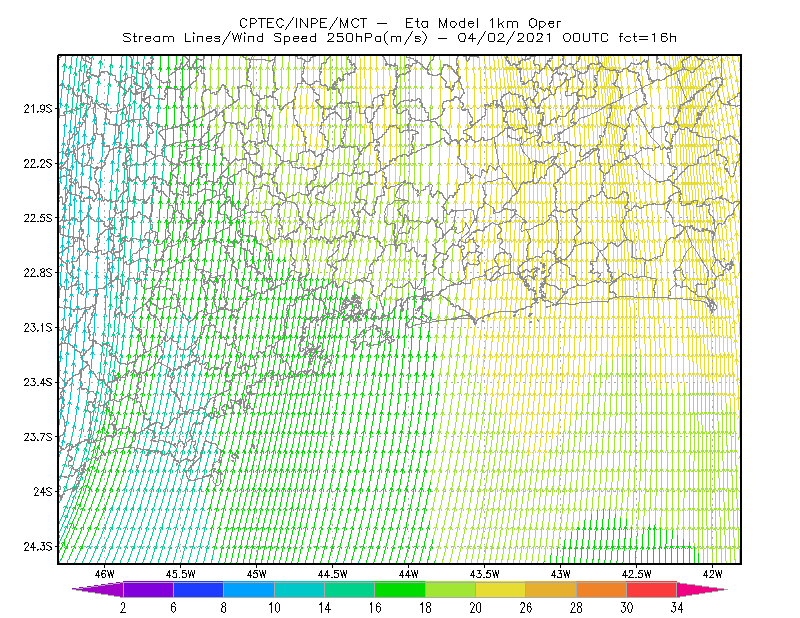Screen dimensions: 800x618
Task: Click the orange 28-30 colorbar segment
Action: pos(602,589)
